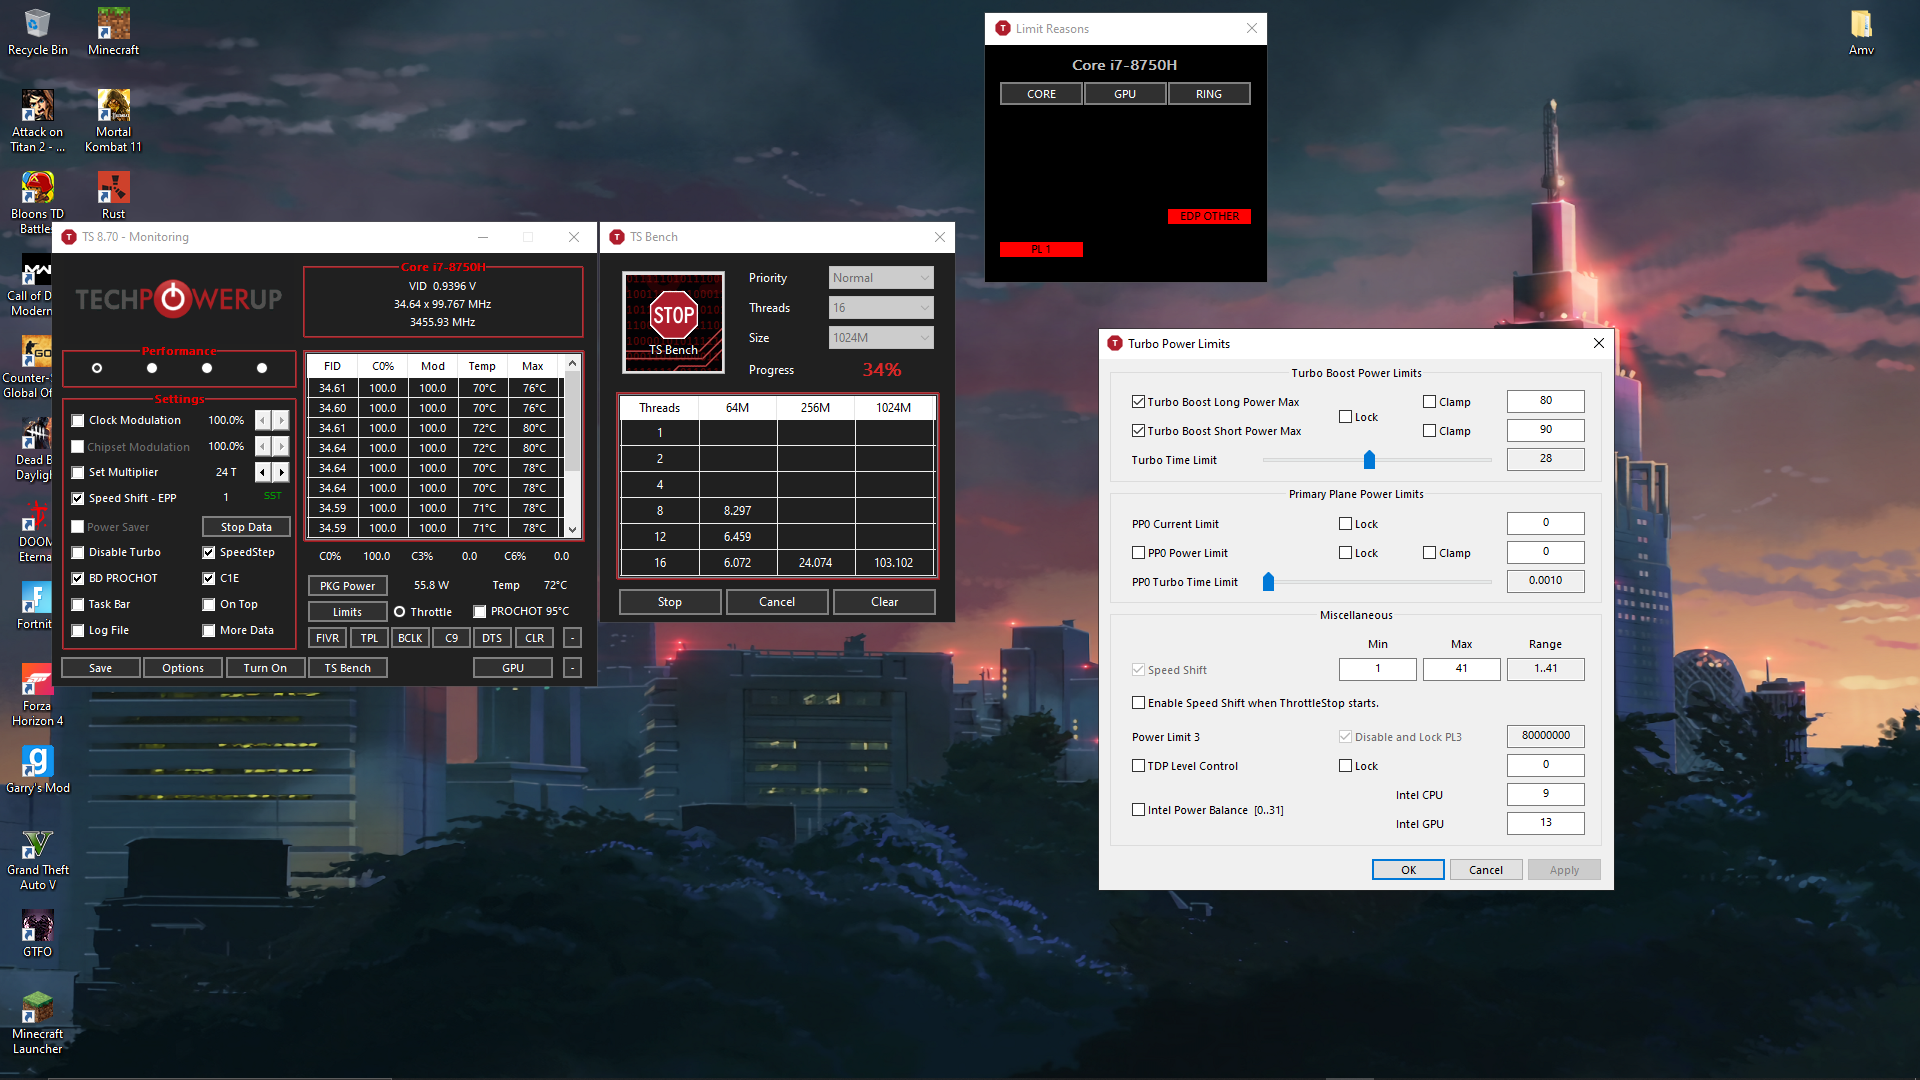Click the PKG Power button
Image resolution: width=1920 pixels, height=1080 pixels.
[347, 586]
